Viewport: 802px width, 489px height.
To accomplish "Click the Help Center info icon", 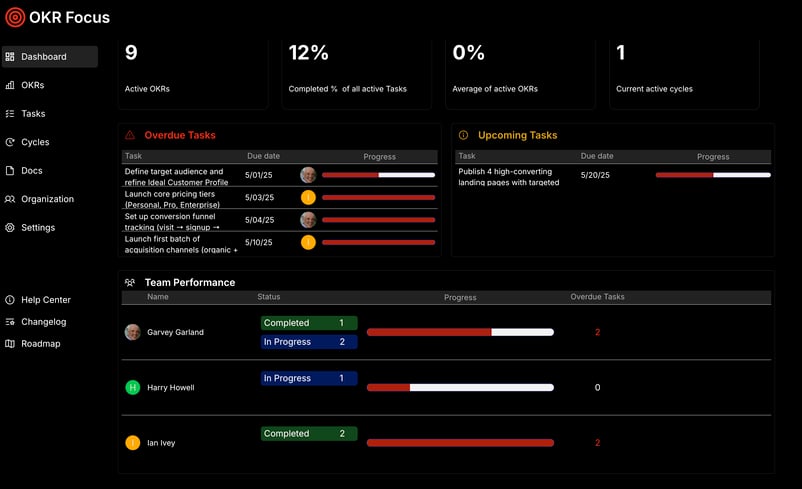I will click(10, 300).
